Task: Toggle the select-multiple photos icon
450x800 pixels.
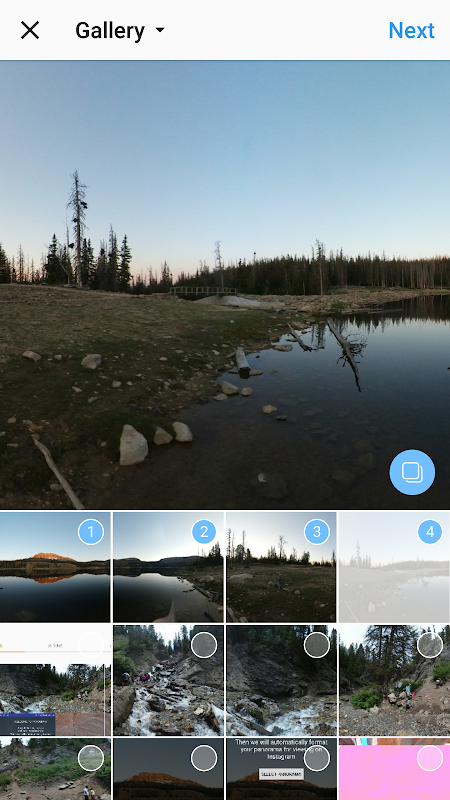Action: click(x=412, y=472)
